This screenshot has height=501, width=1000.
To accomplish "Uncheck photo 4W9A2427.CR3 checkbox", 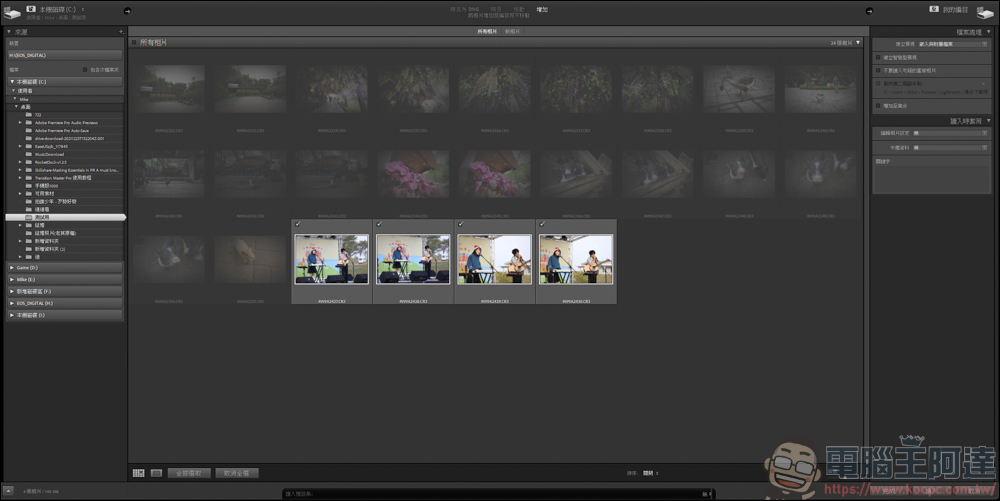I will click(x=298, y=224).
